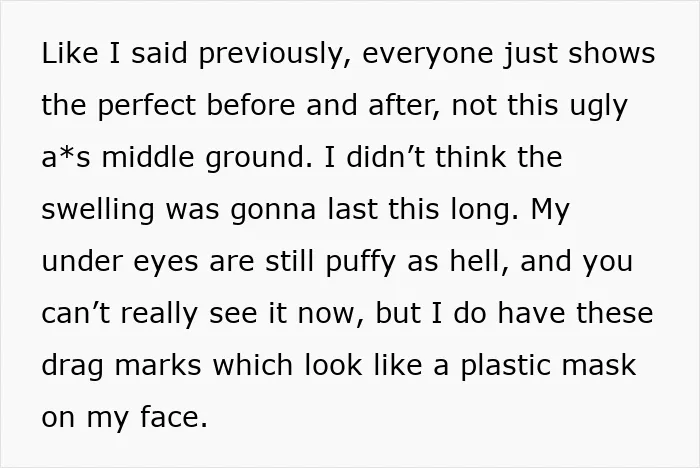The image size is (700, 468).
Task: Click the censored word "a*s"
Action: click(66, 157)
